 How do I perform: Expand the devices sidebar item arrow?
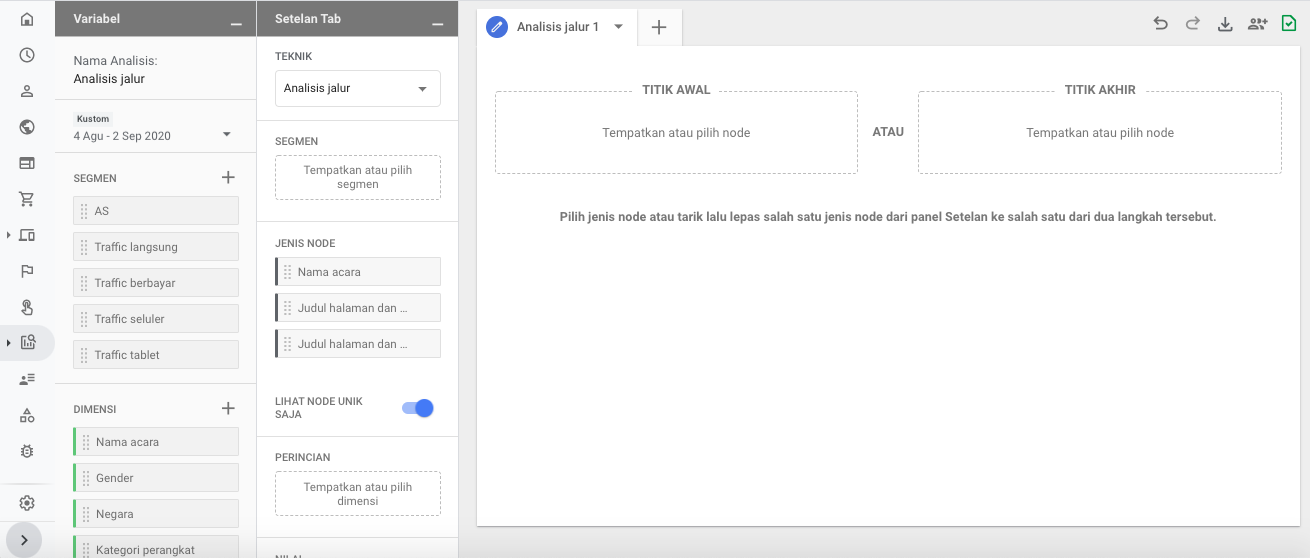(8, 235)
